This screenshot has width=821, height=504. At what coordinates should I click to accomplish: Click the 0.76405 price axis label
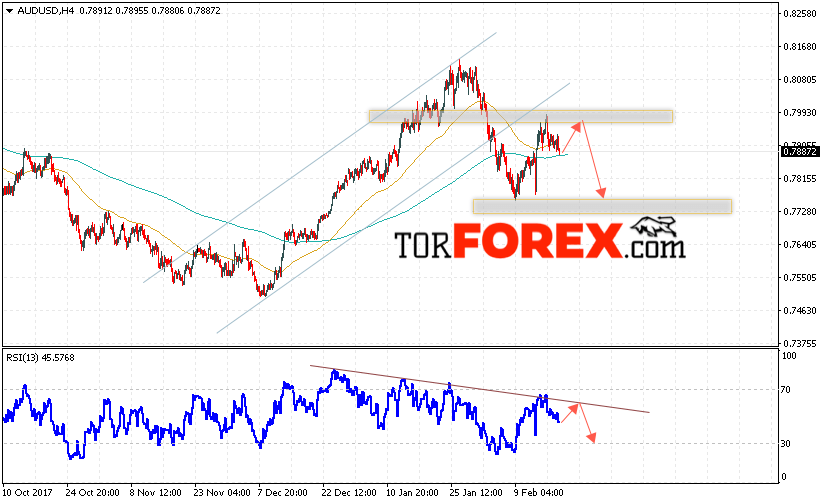click(800, 244)
